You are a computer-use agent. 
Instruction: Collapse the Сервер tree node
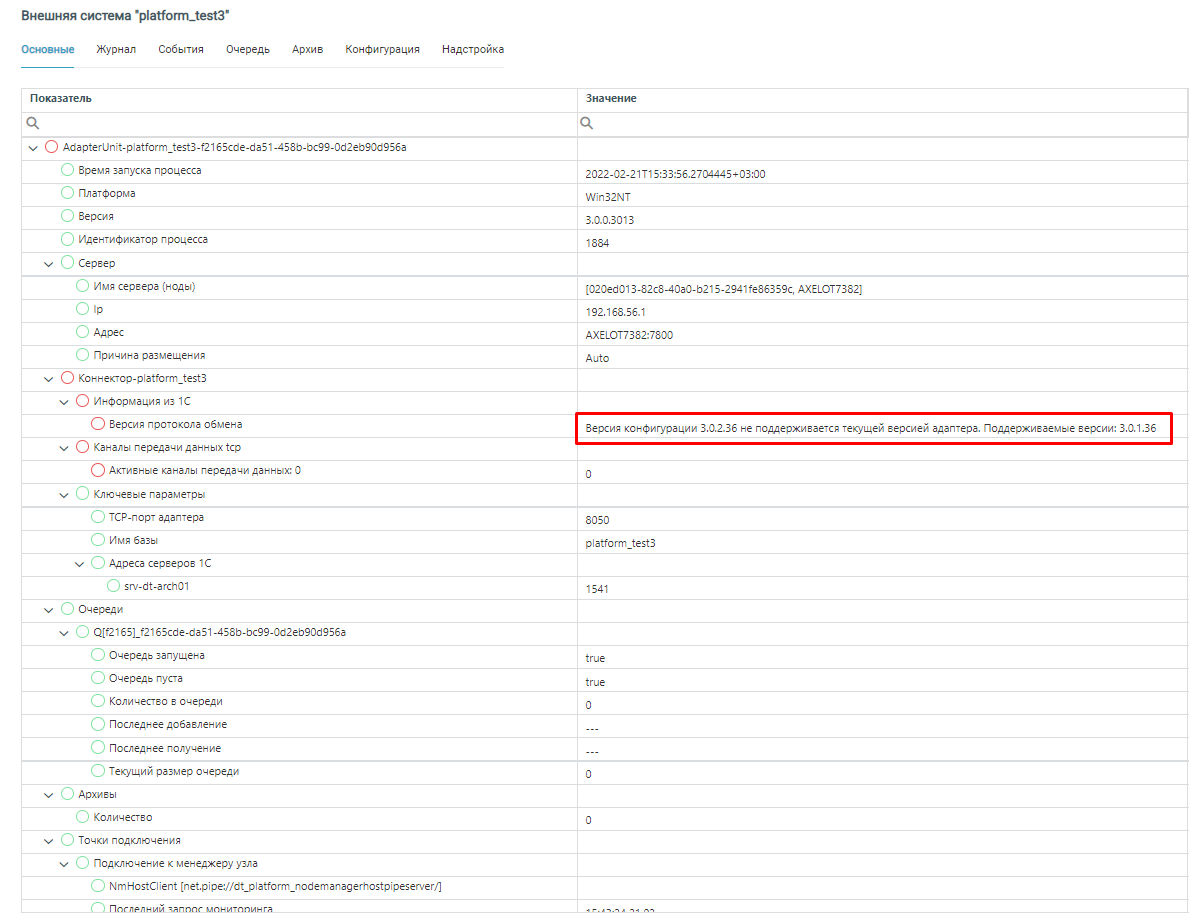(x=48, y=263)
